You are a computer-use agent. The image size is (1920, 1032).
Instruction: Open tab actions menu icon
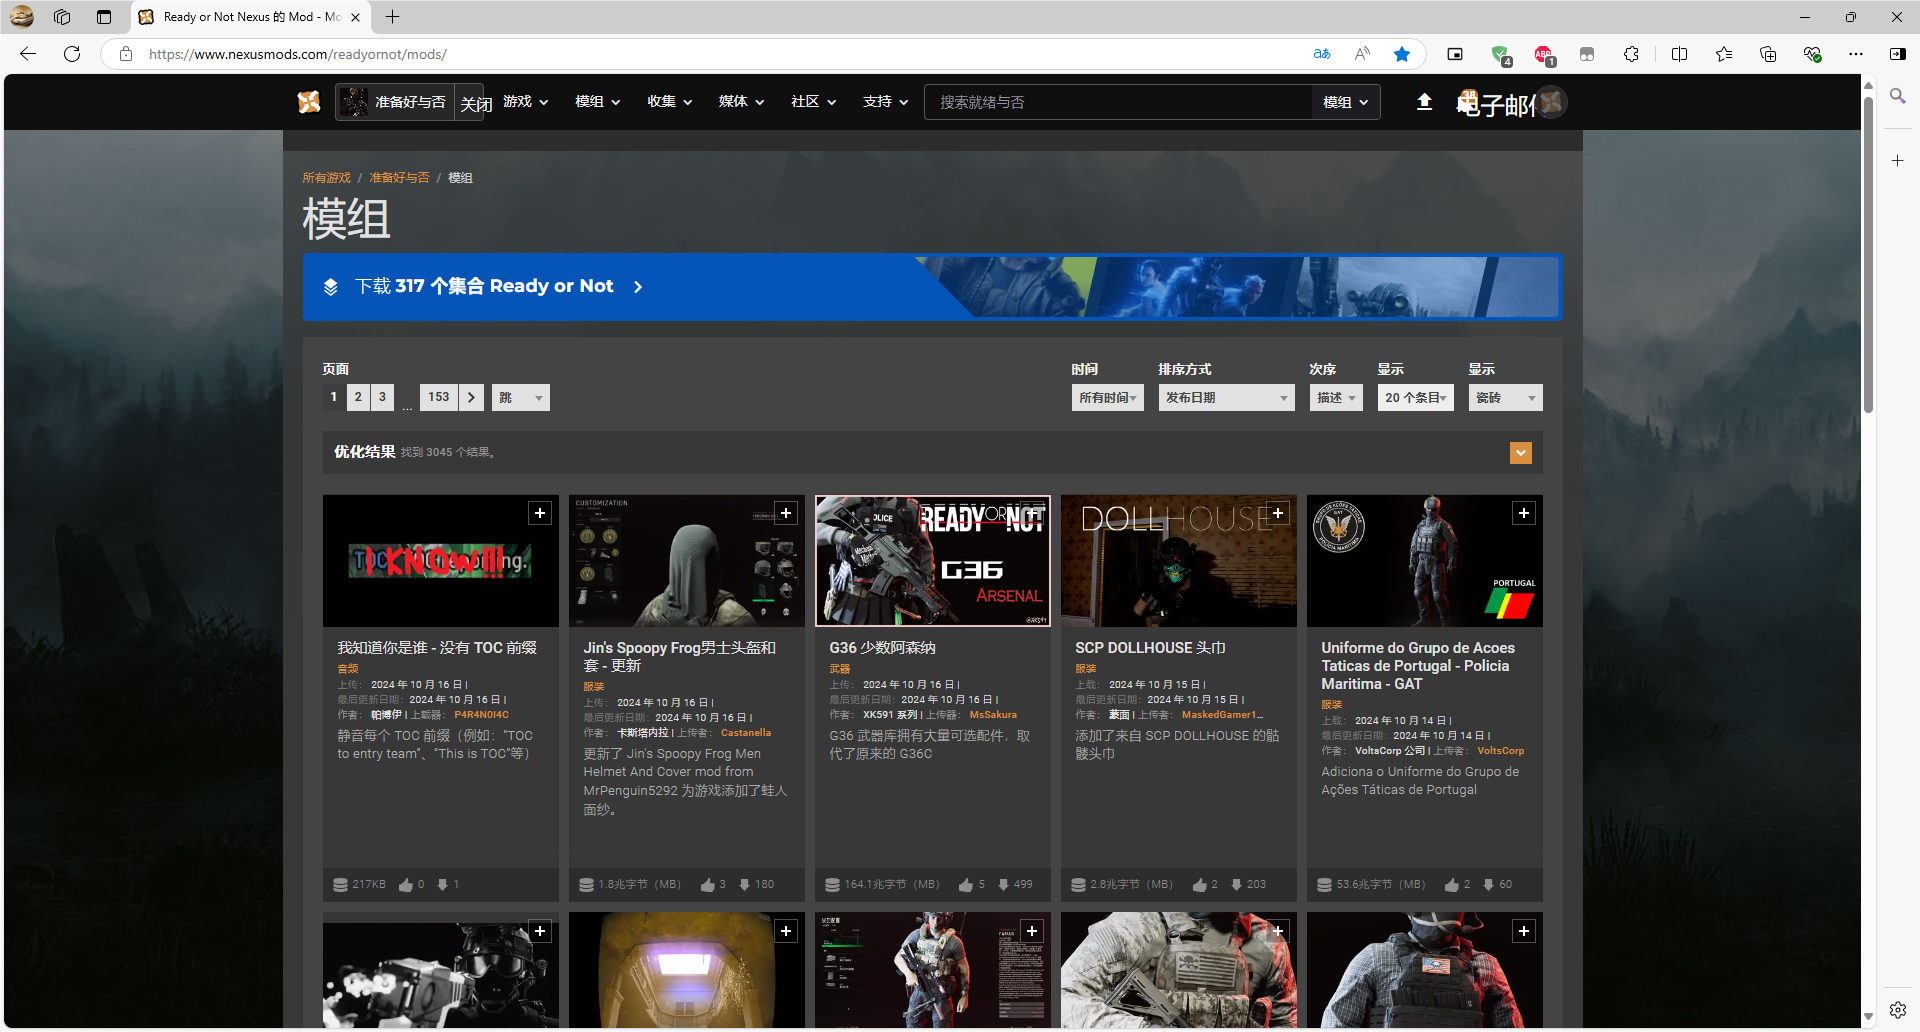coord(104,17)
